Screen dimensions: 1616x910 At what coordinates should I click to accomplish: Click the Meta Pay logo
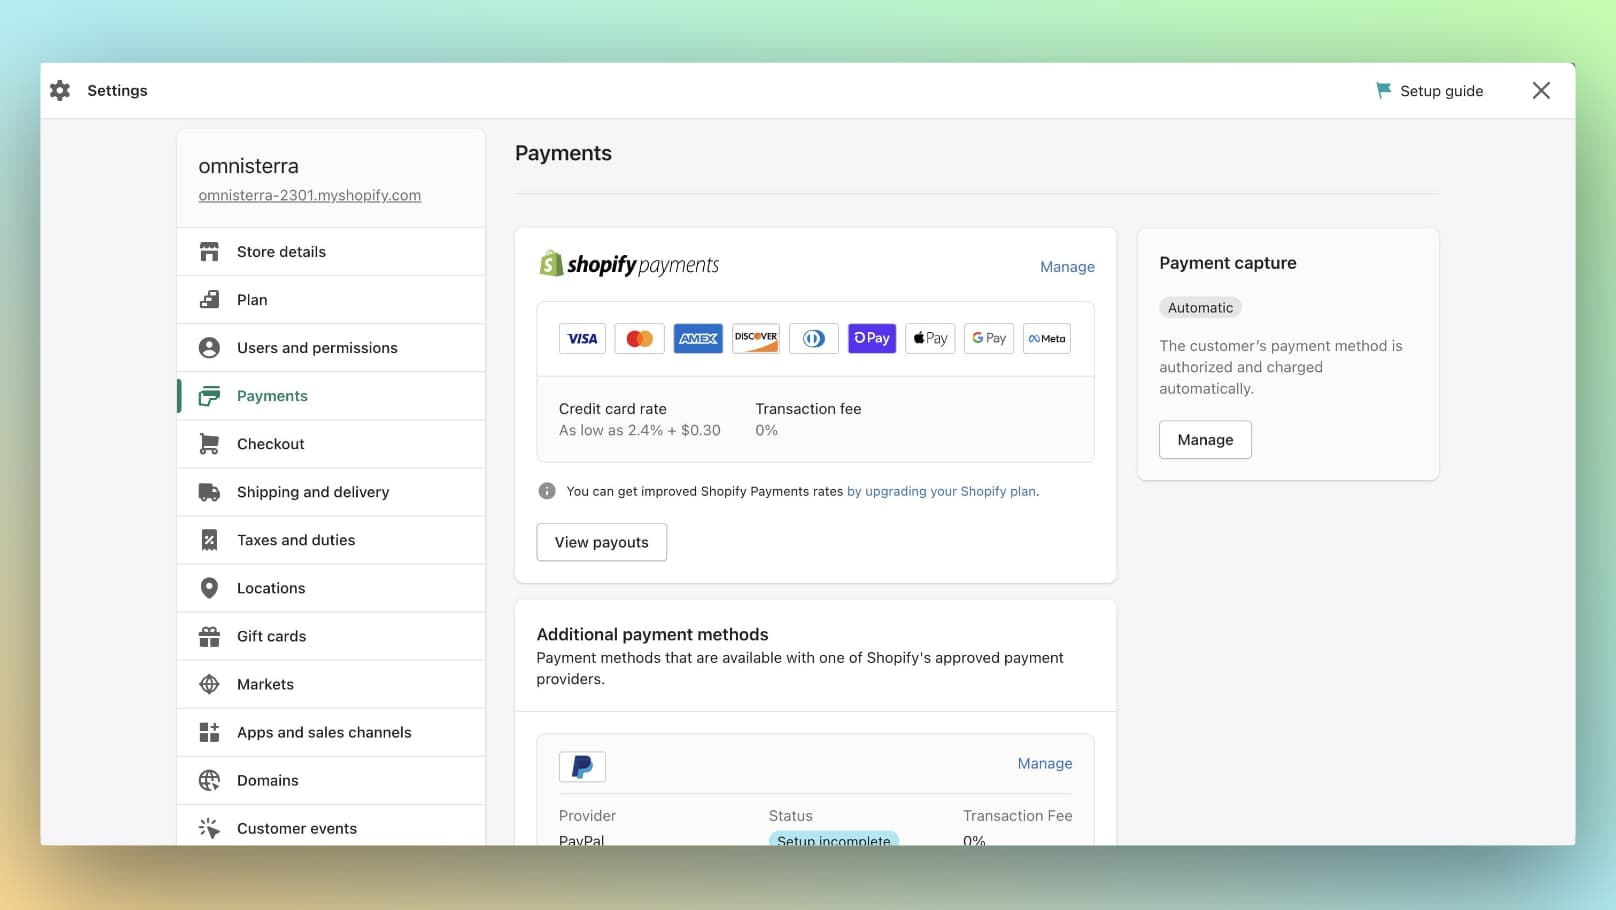(1047, 339)
